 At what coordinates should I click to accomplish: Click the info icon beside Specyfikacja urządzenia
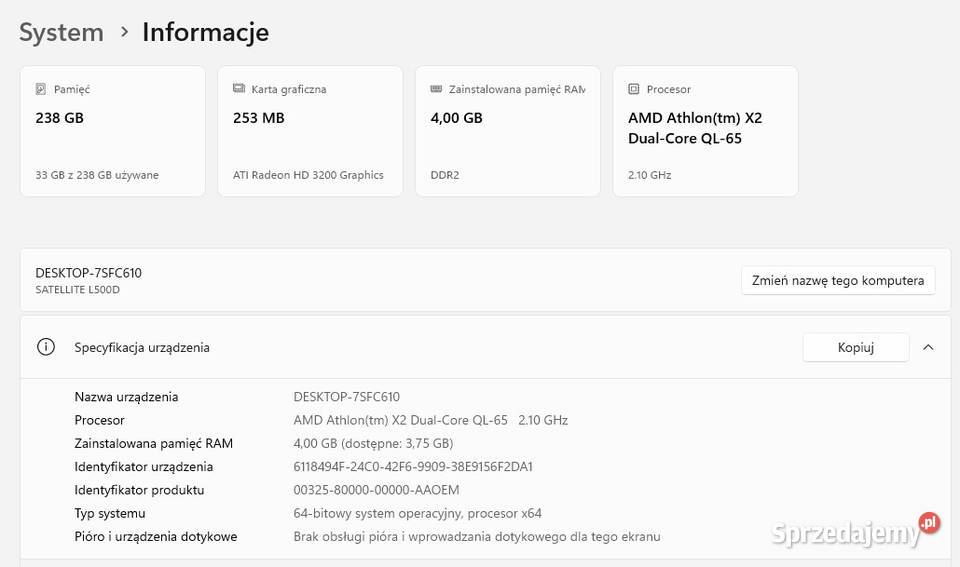[x=46, y=347]
